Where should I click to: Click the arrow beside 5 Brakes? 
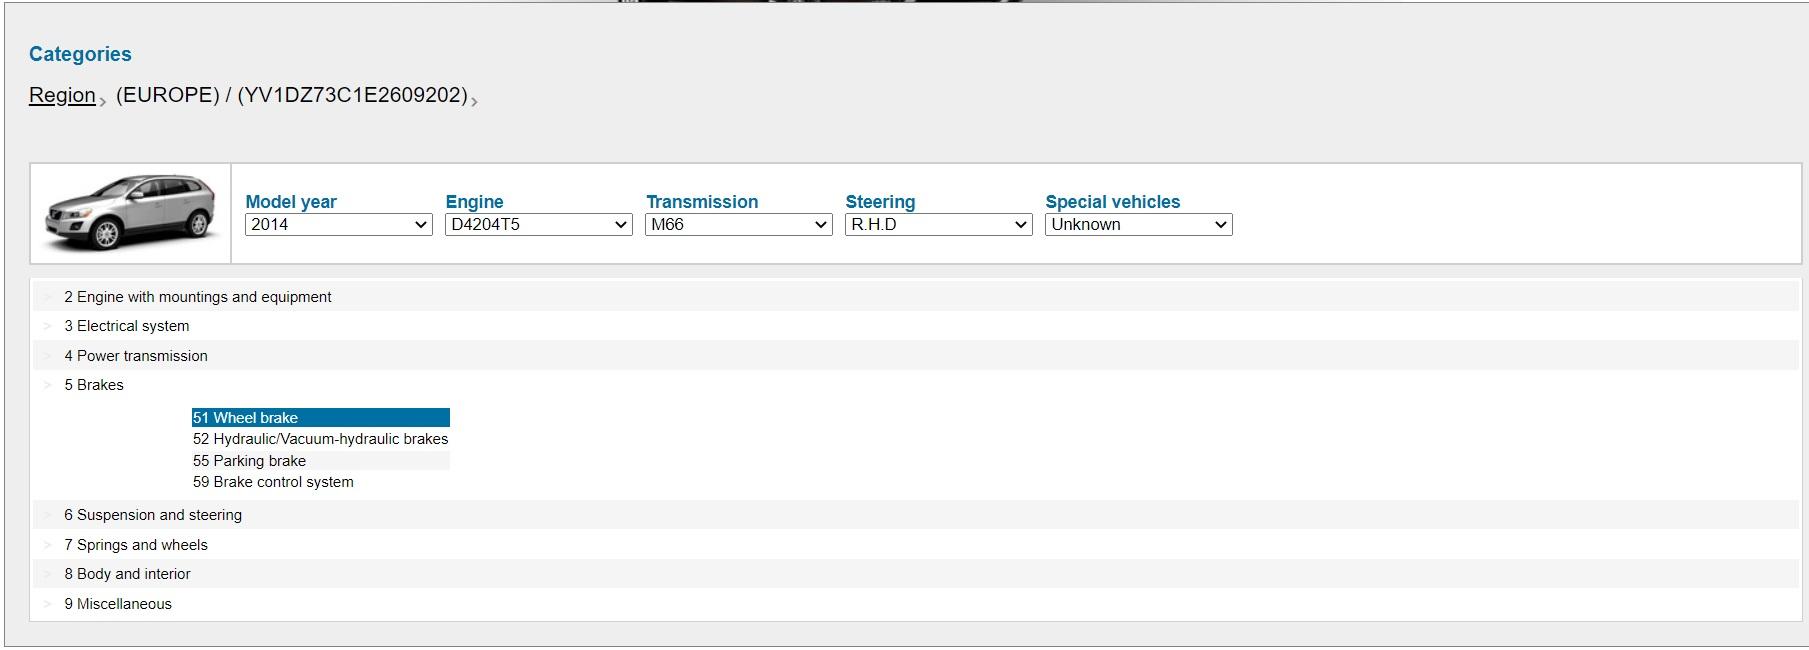pos(47,385)
